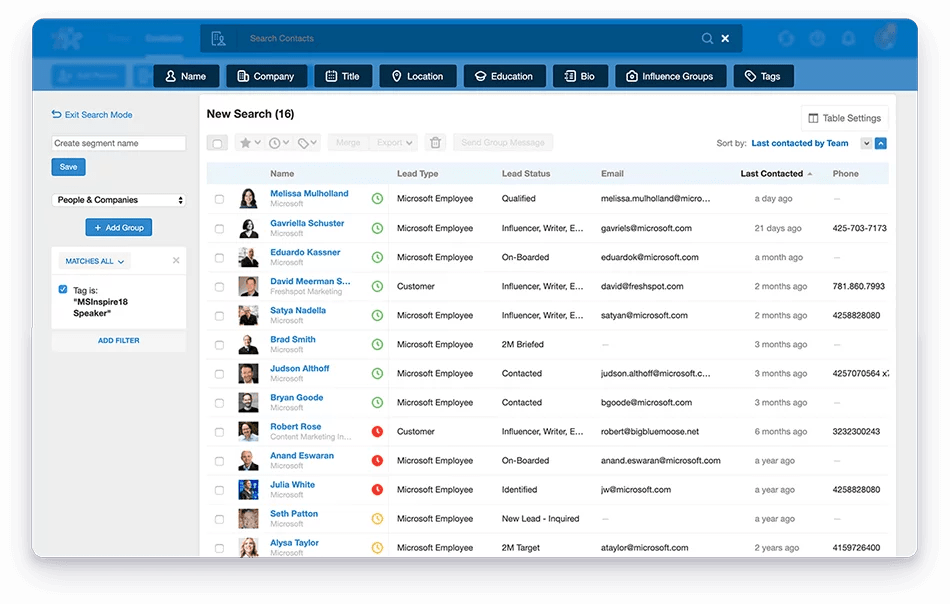Image resolution: width=950 pixels, height=604 pixels.
Task: Open the People & Companies dropdown
Action: [x=118, y=200]
